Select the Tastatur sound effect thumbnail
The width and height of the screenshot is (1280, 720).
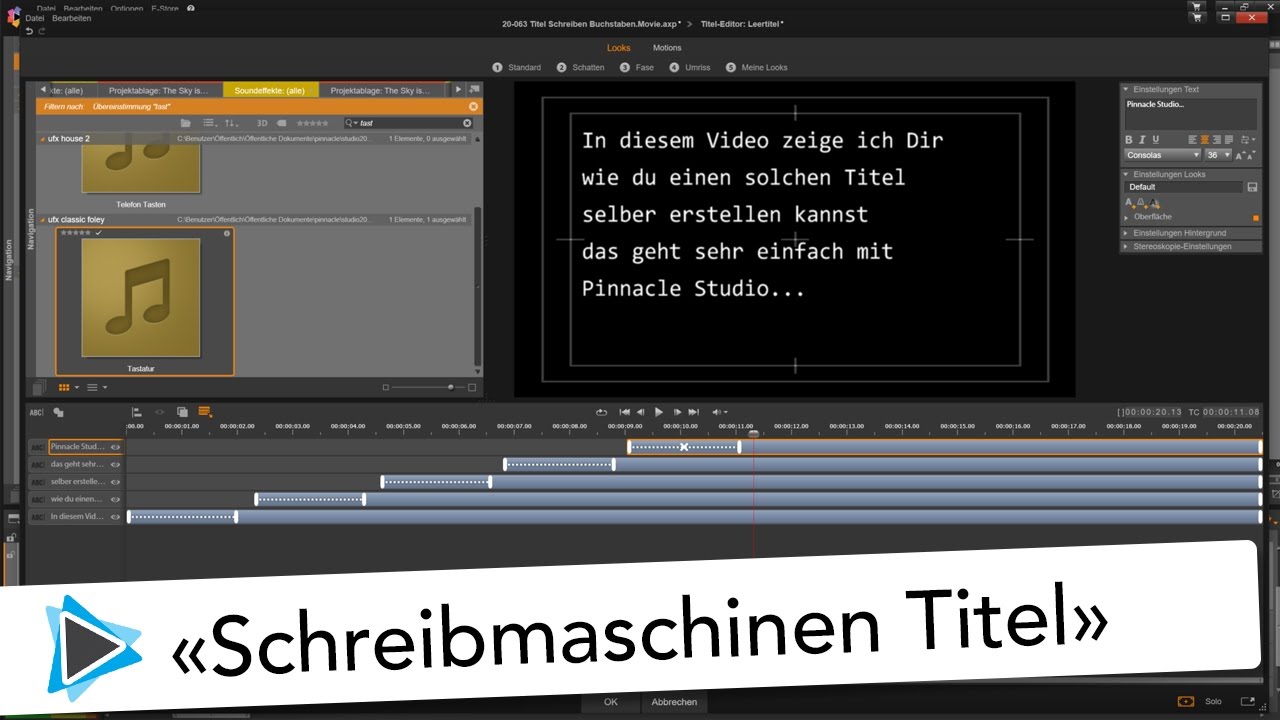(141, 298)
